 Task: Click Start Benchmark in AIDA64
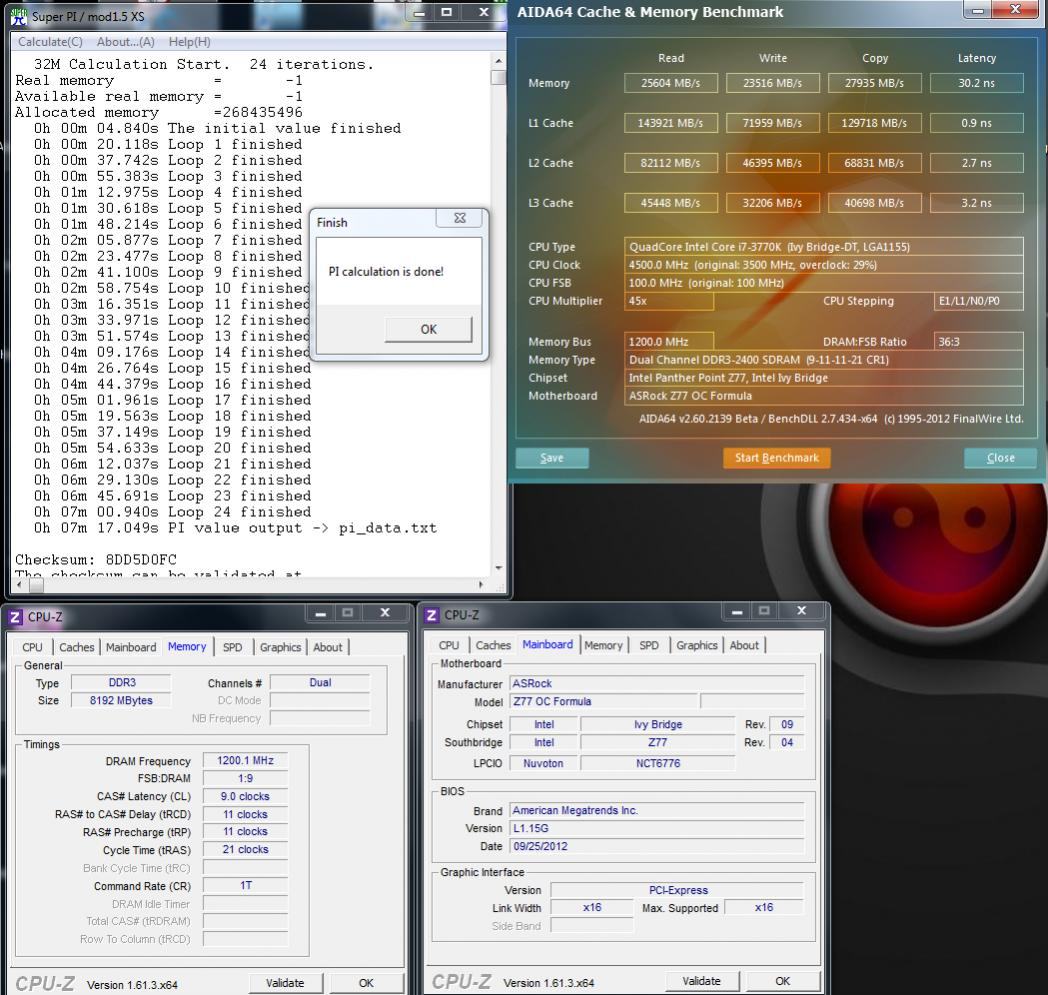777,458
